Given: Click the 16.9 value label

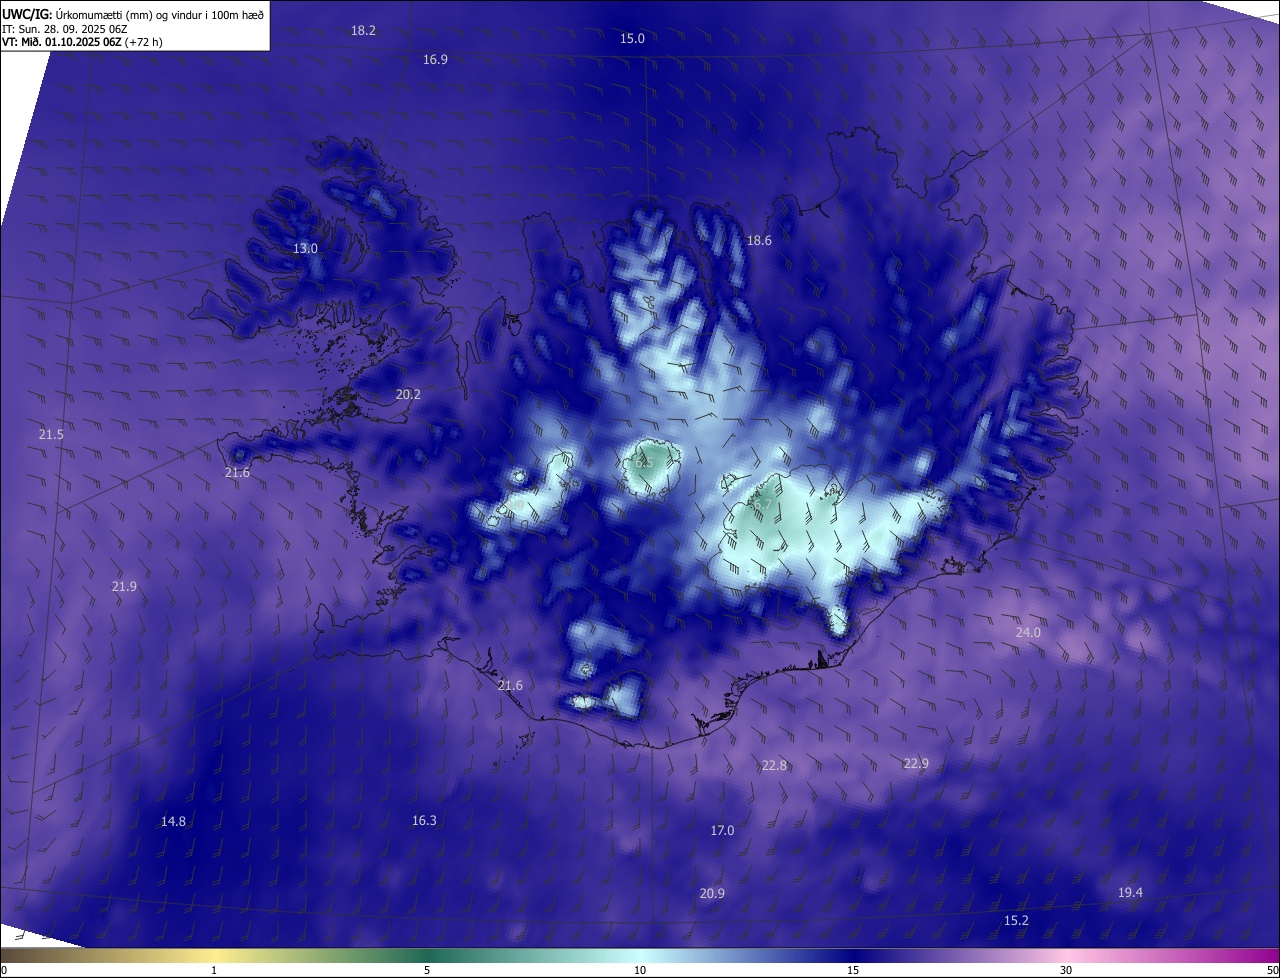Looking at the screenshot, I should [435, 60].
